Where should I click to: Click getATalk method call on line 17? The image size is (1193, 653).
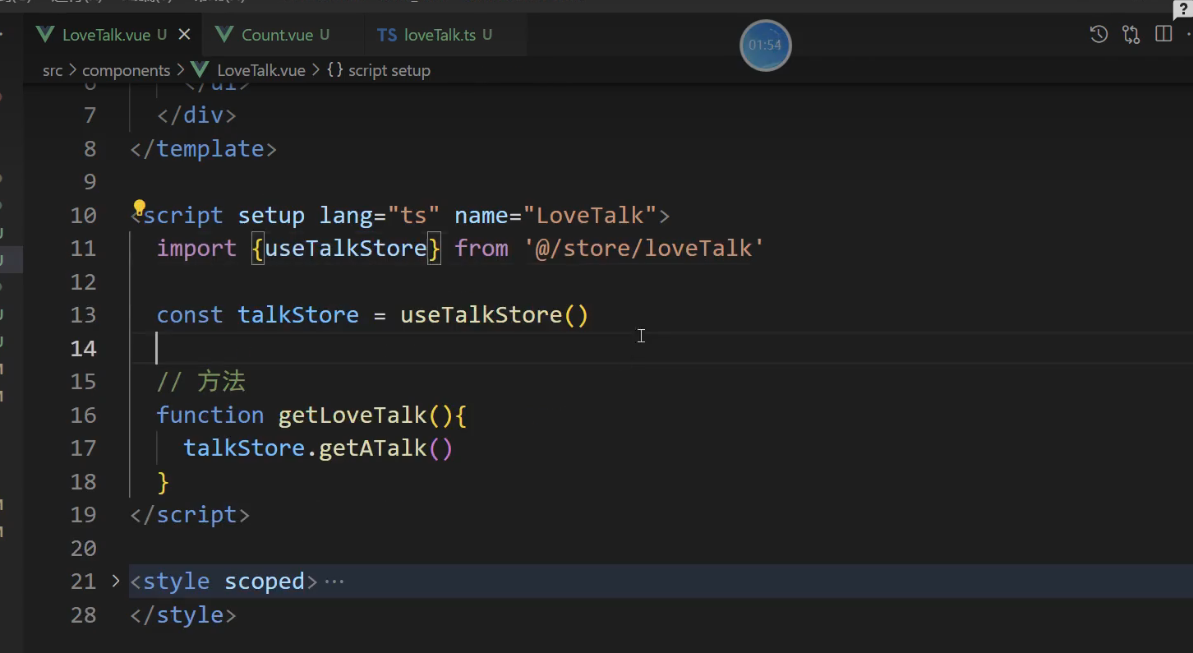373,448
